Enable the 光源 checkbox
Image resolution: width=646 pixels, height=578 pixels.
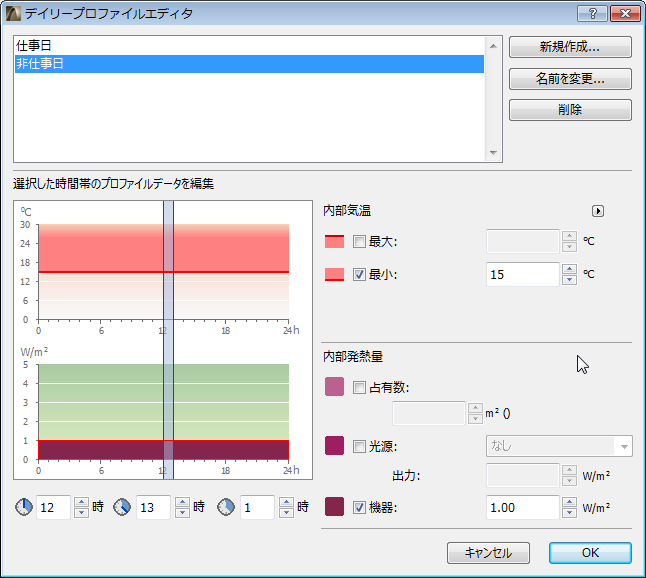359,446
